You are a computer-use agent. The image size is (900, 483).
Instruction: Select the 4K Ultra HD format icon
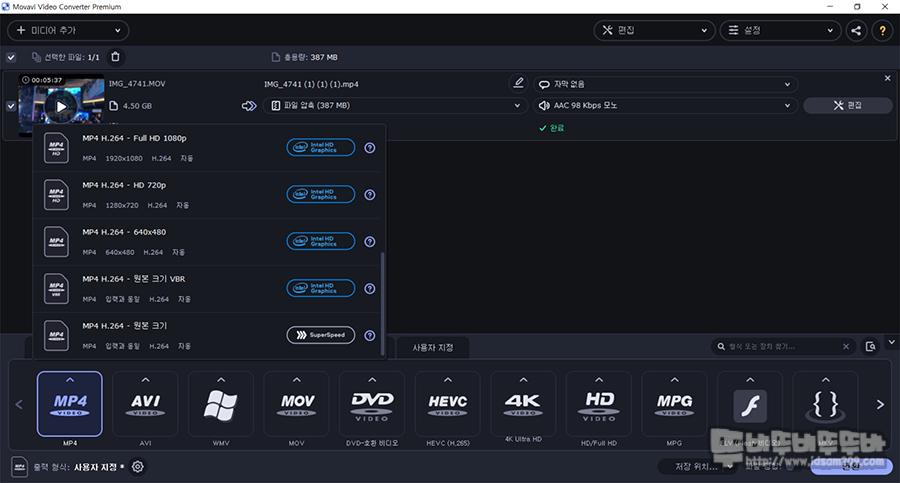(523, 404)
